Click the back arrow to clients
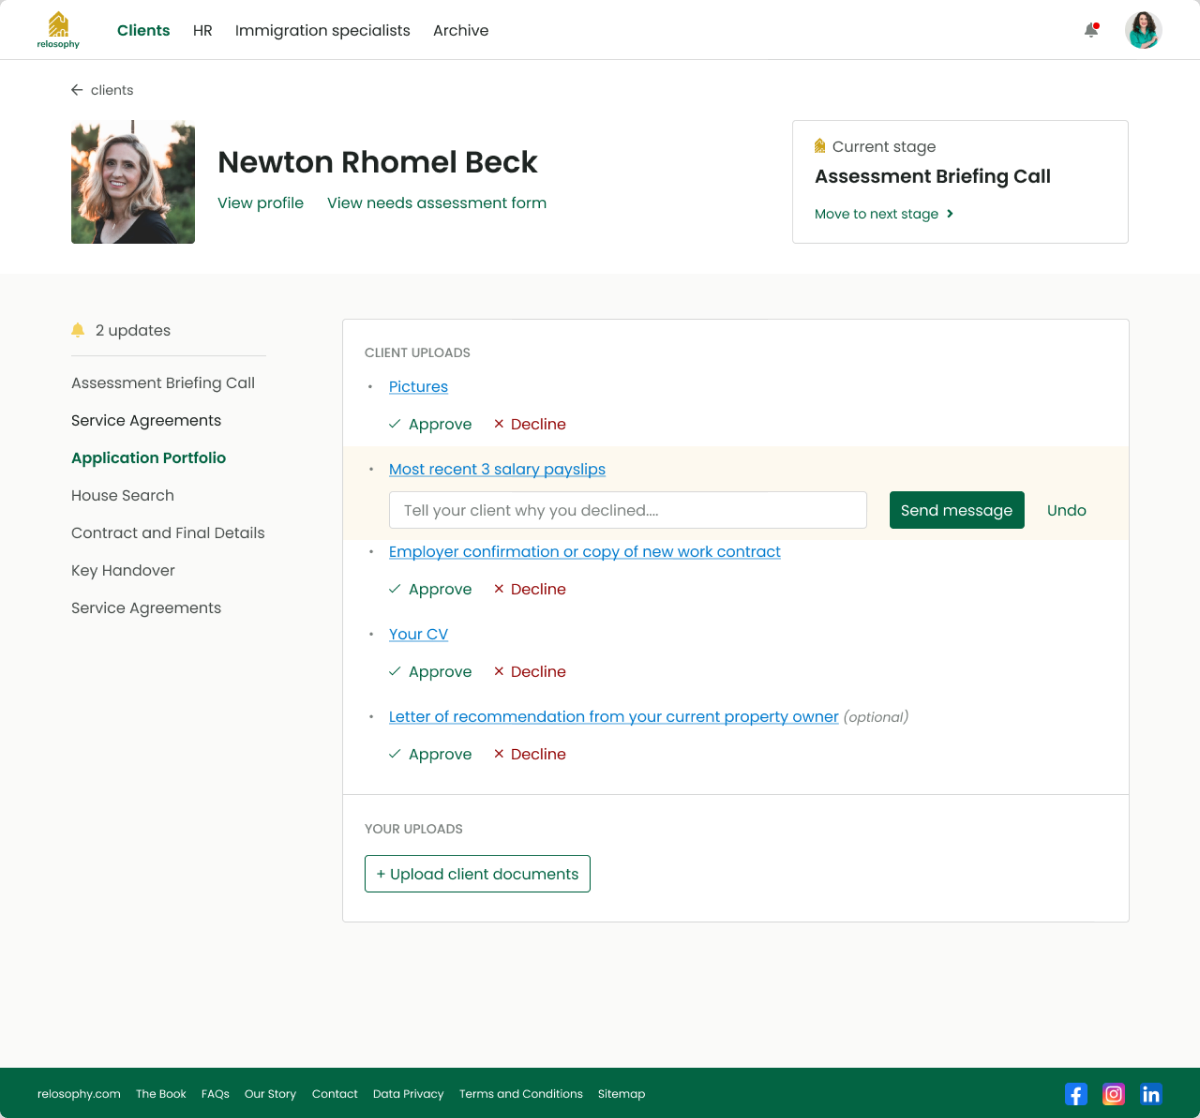1200x1118 pixels. click(77, 90)
